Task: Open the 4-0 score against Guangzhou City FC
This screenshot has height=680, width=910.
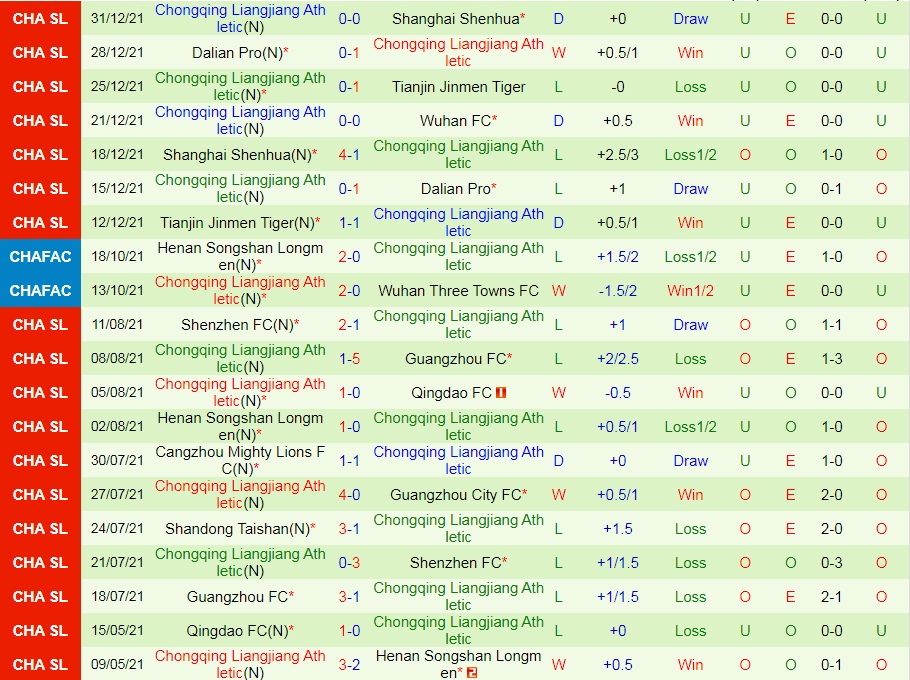Action: click(349, 495)
